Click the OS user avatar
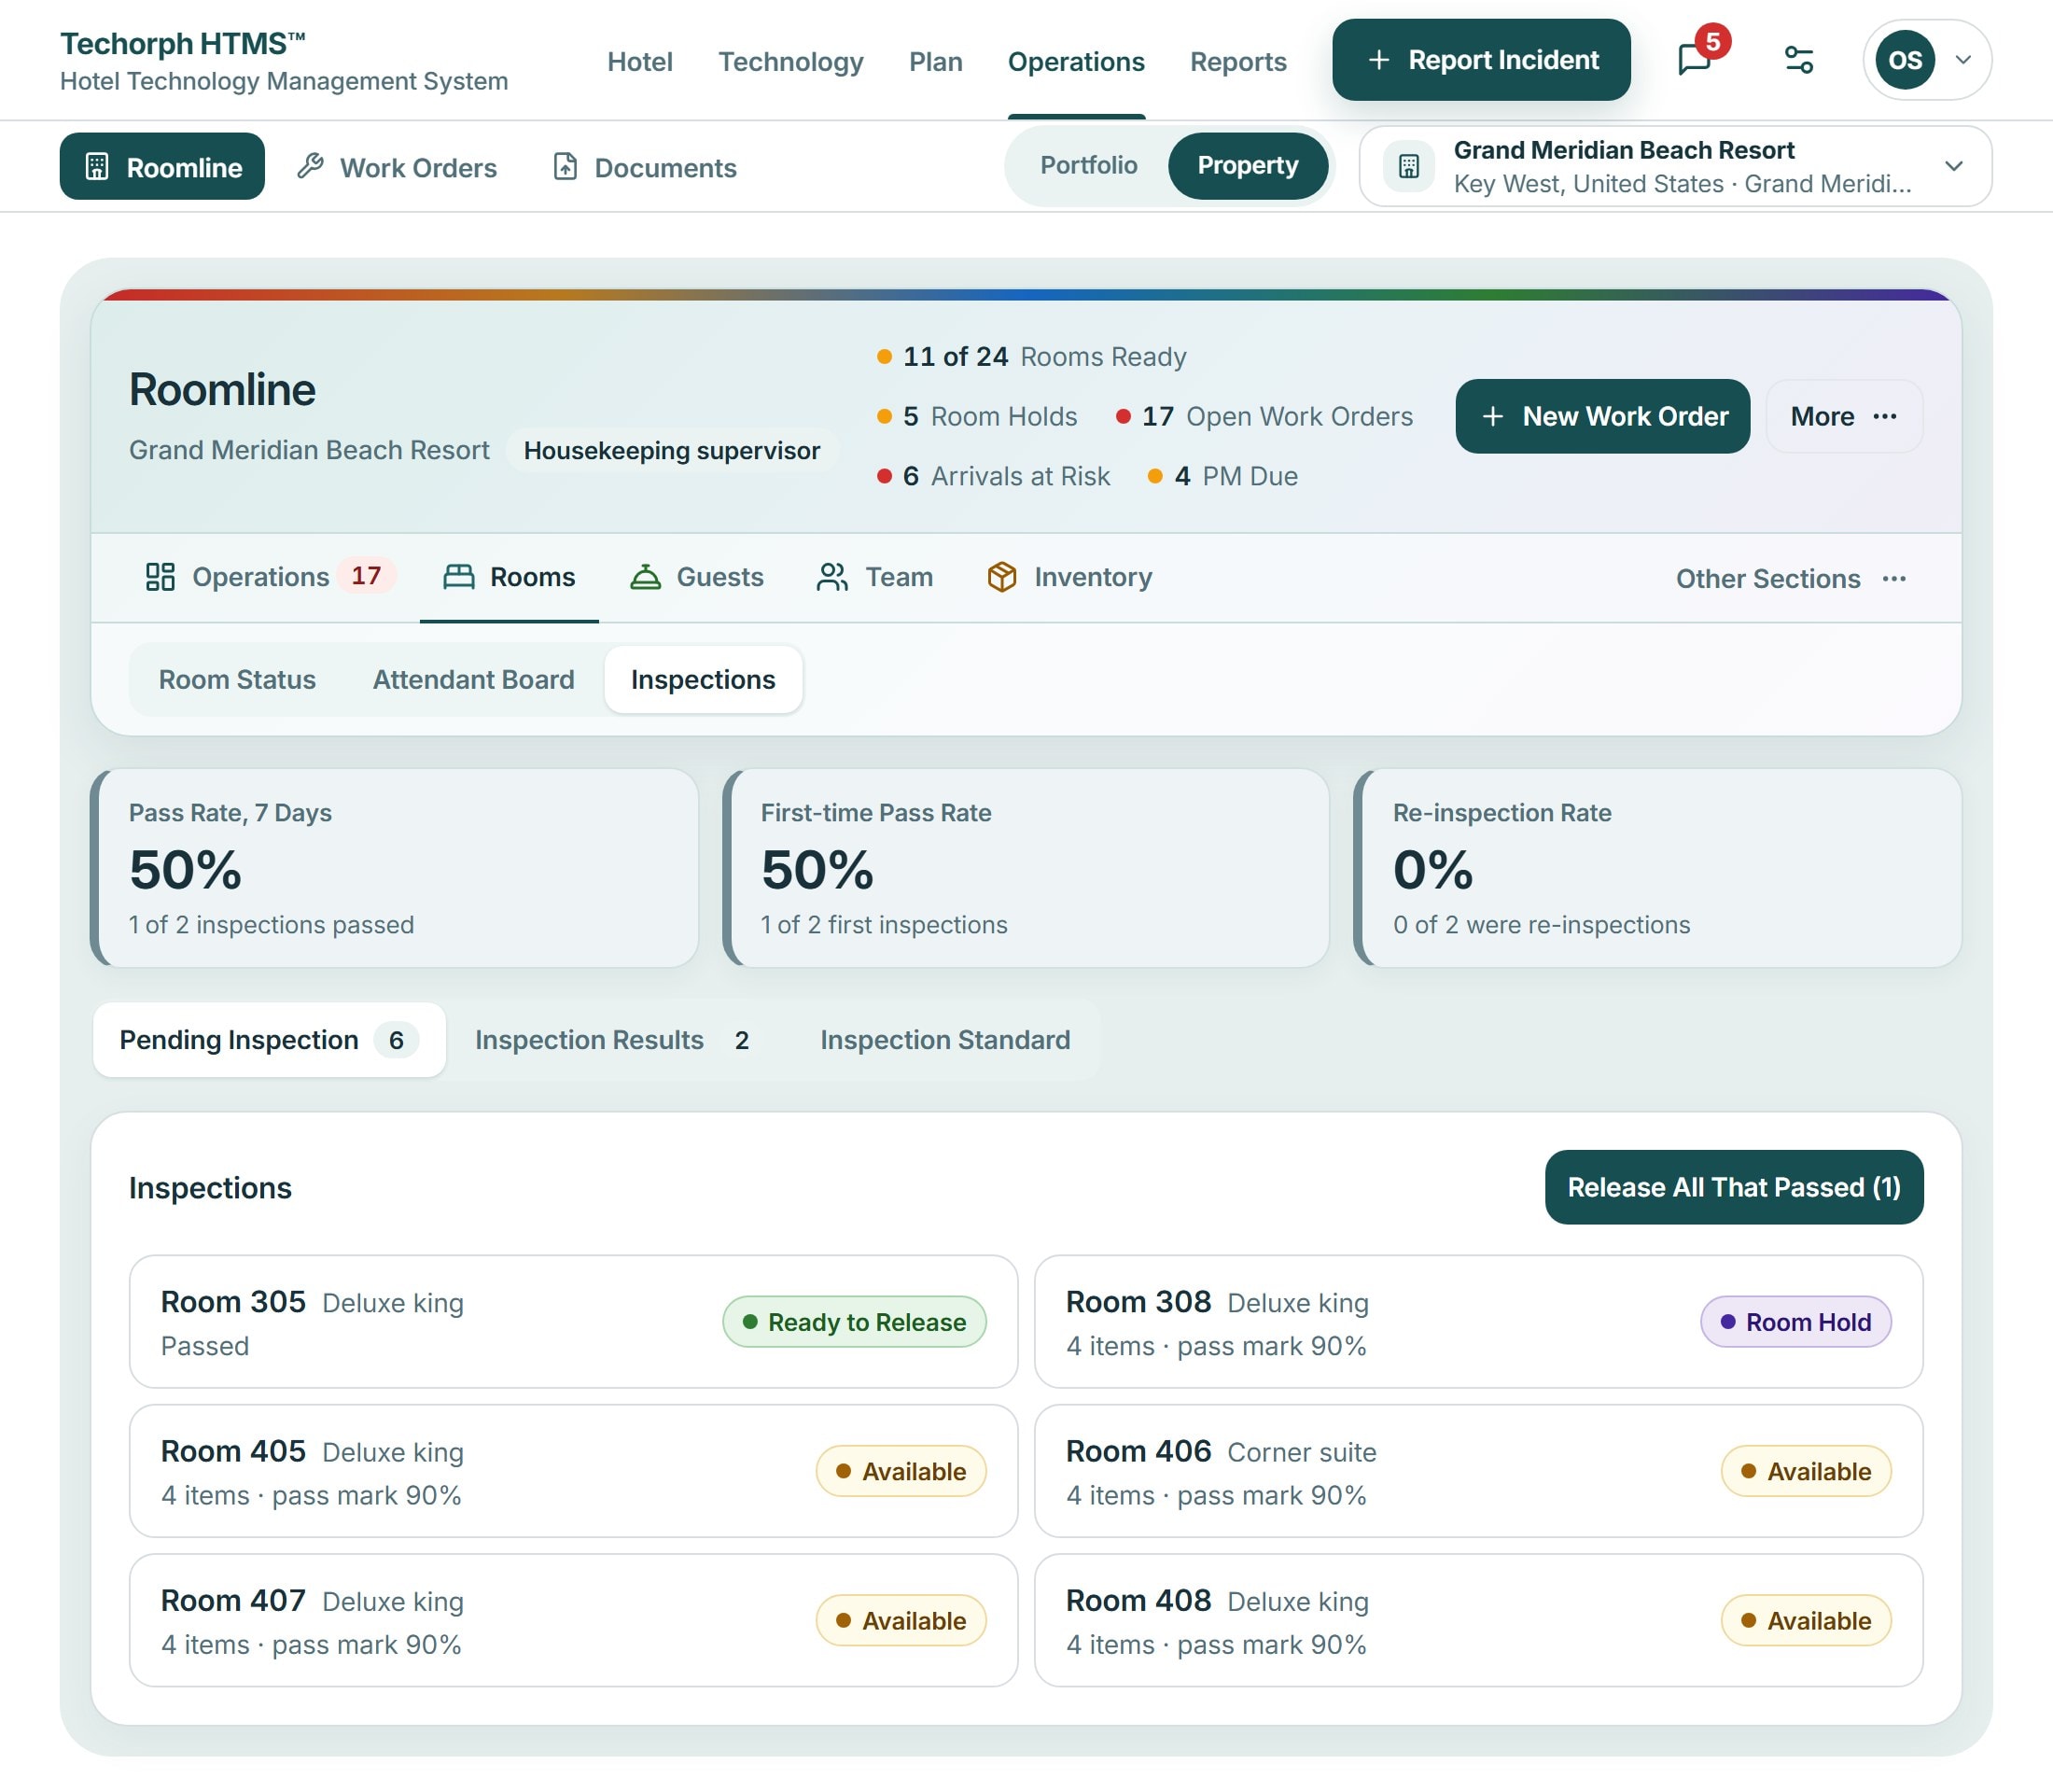 tap(1904, 60)
